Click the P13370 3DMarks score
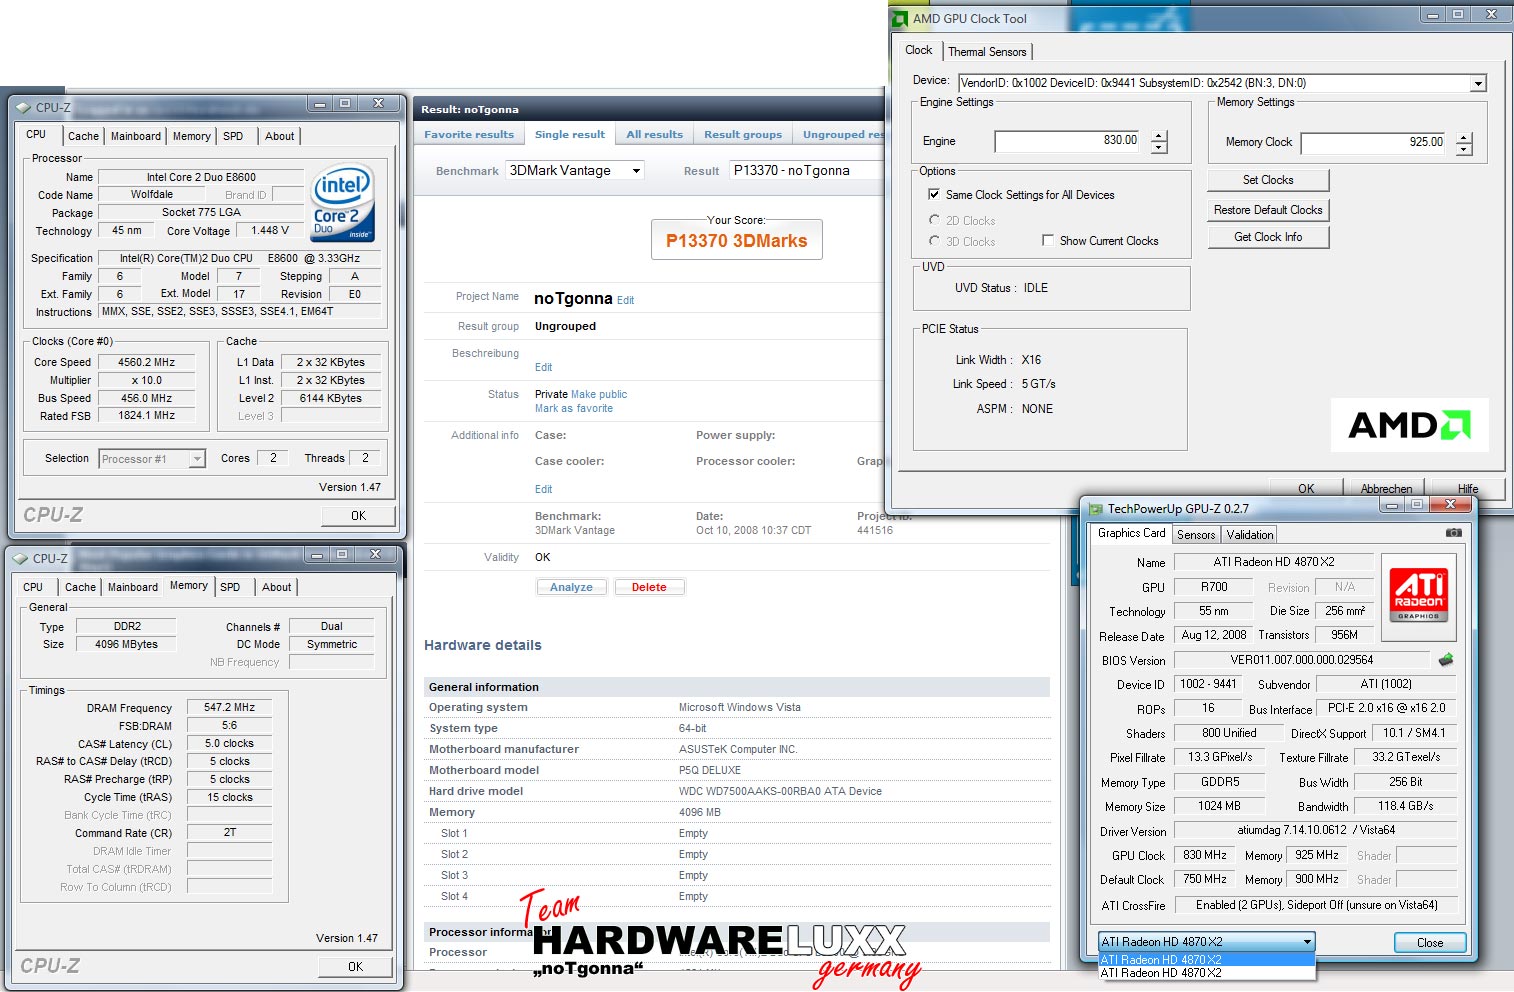 point(736,241)
